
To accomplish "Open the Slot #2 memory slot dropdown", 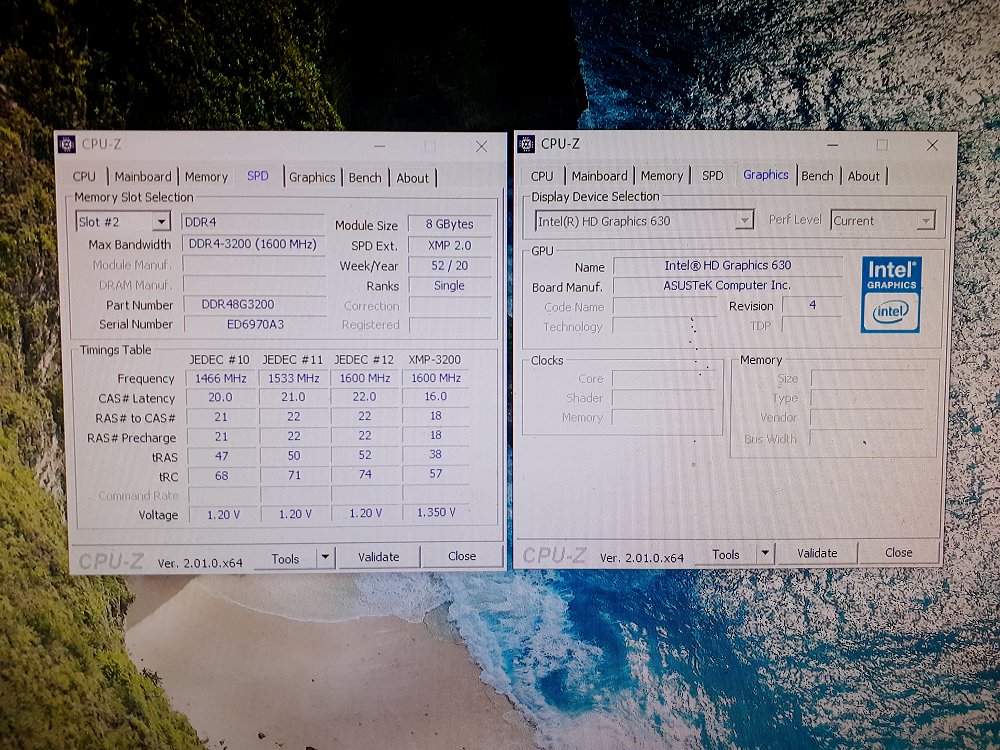I will click(160, 222).
